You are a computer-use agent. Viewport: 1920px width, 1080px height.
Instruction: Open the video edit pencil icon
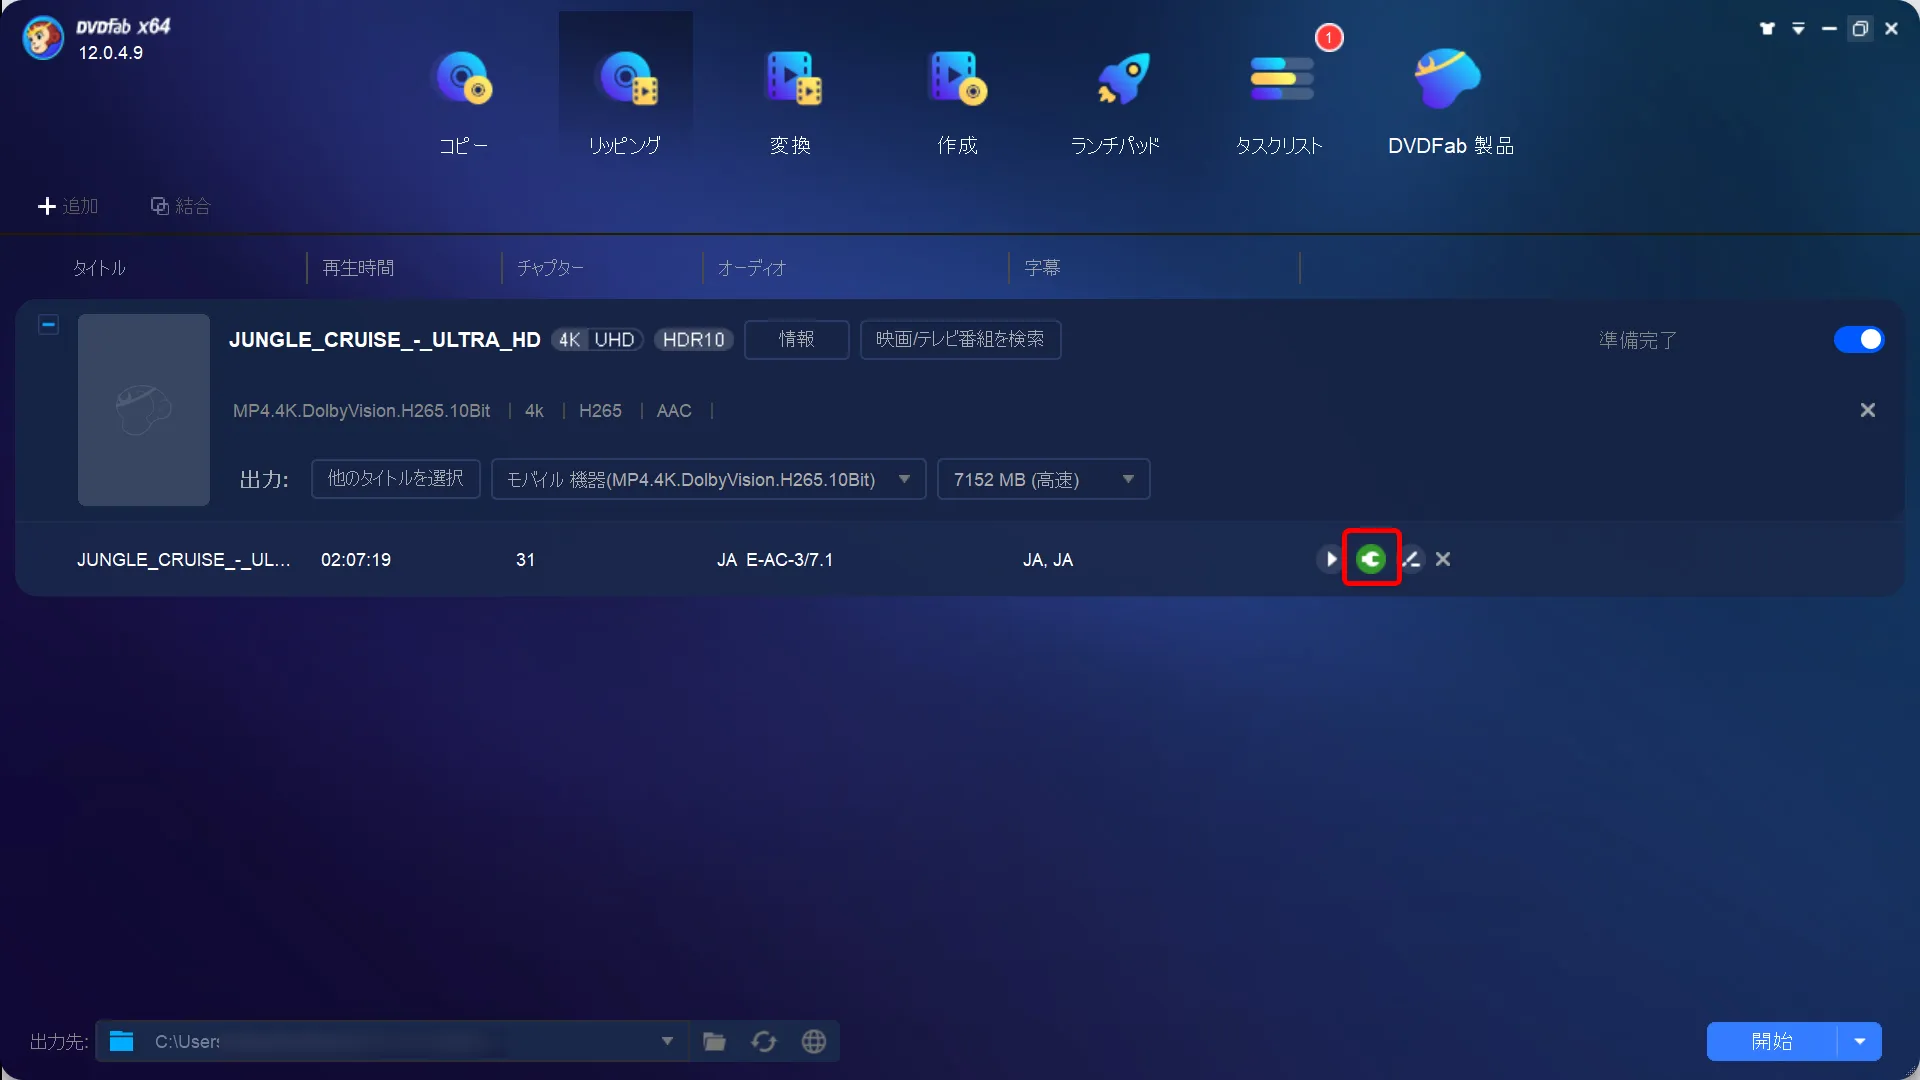point(1411,559)
